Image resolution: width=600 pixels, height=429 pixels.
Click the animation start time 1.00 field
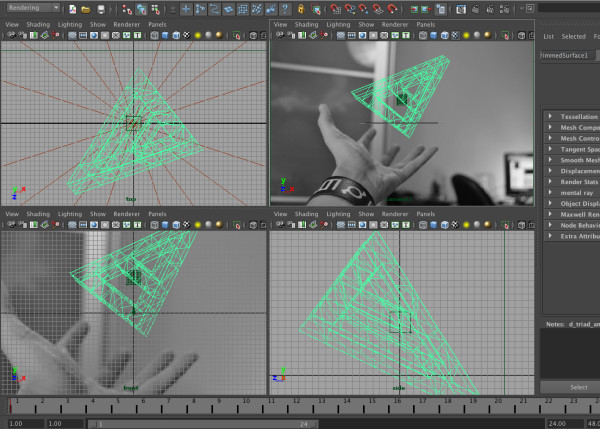[26, 424]
